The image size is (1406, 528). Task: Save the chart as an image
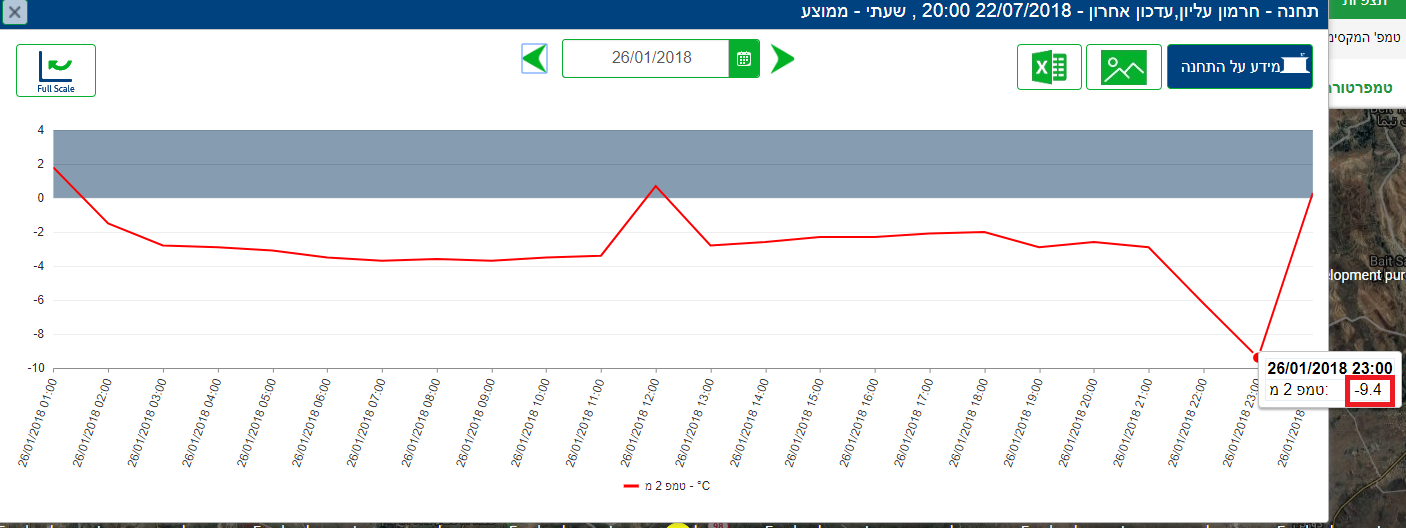pyautogui.click(x=1123, y=67)
